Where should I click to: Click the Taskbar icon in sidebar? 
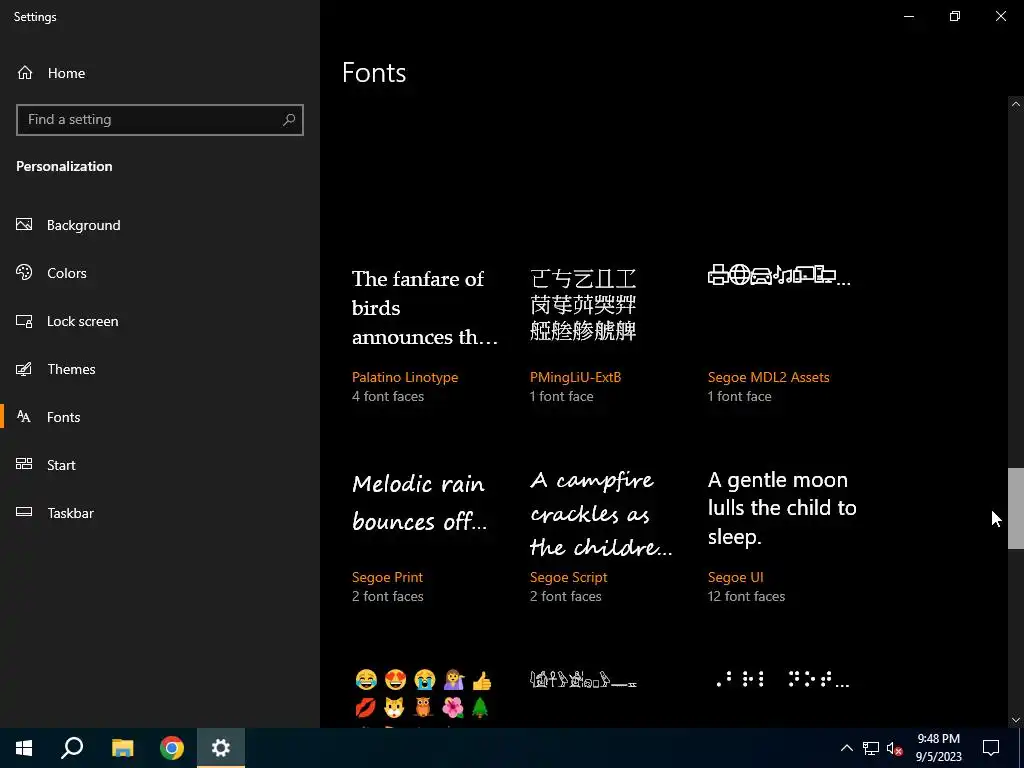click(24, 512)
